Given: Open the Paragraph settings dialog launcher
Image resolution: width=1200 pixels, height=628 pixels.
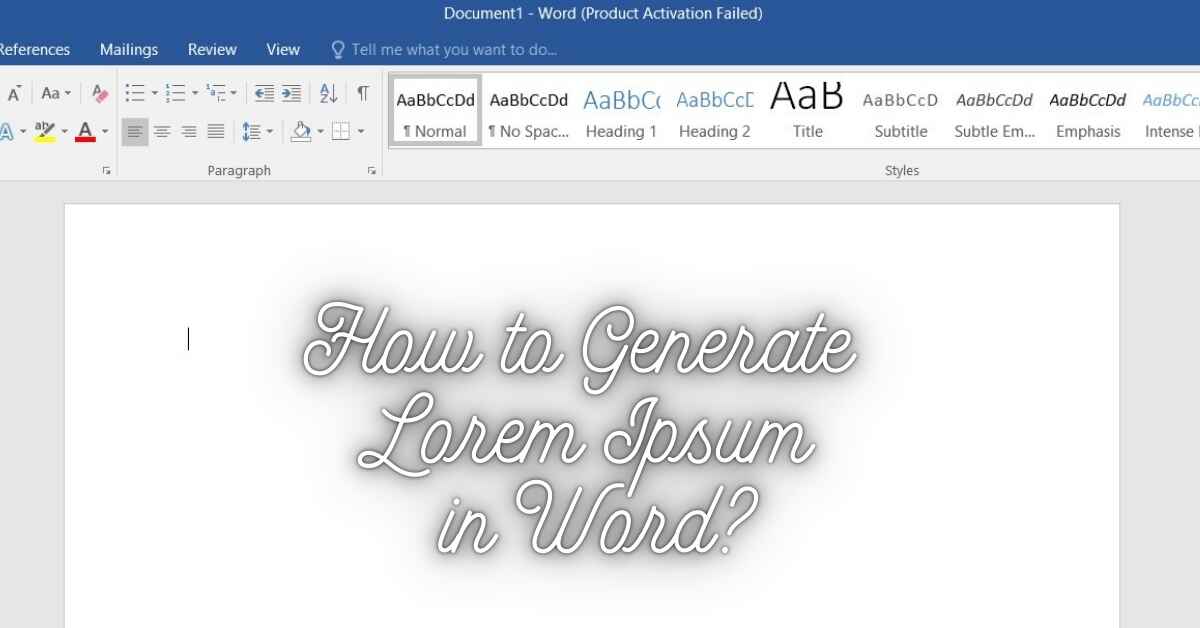Looking at the screenshot, I should click(372, 171).
